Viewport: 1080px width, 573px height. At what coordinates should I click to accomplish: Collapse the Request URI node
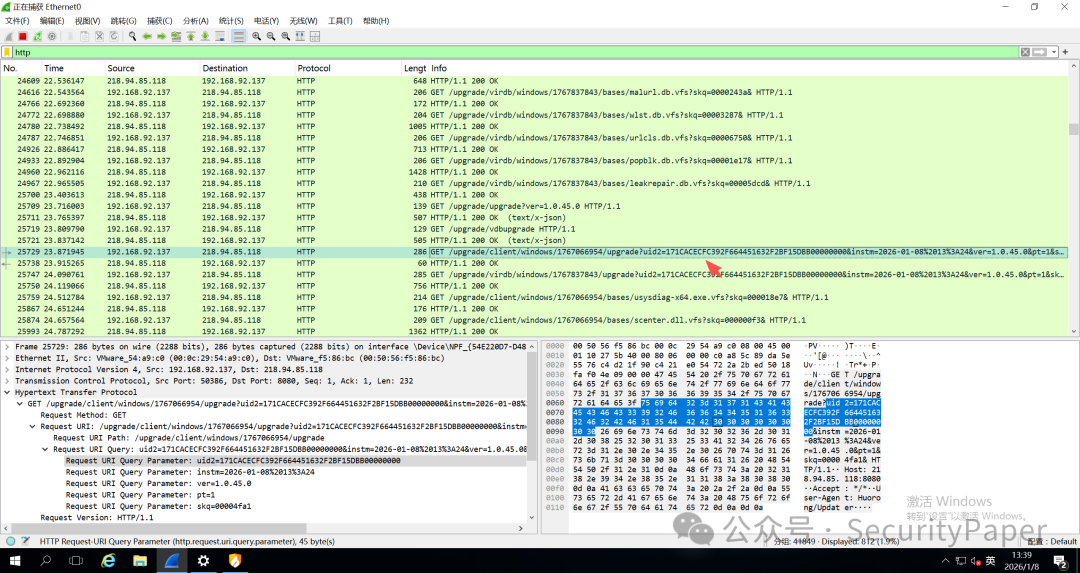tap(33, 426)
